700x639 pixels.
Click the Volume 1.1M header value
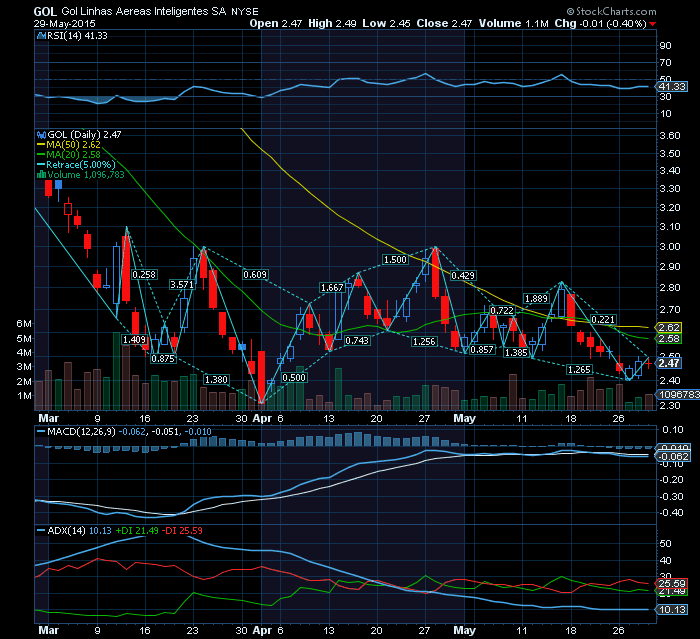tap(514, 24)
